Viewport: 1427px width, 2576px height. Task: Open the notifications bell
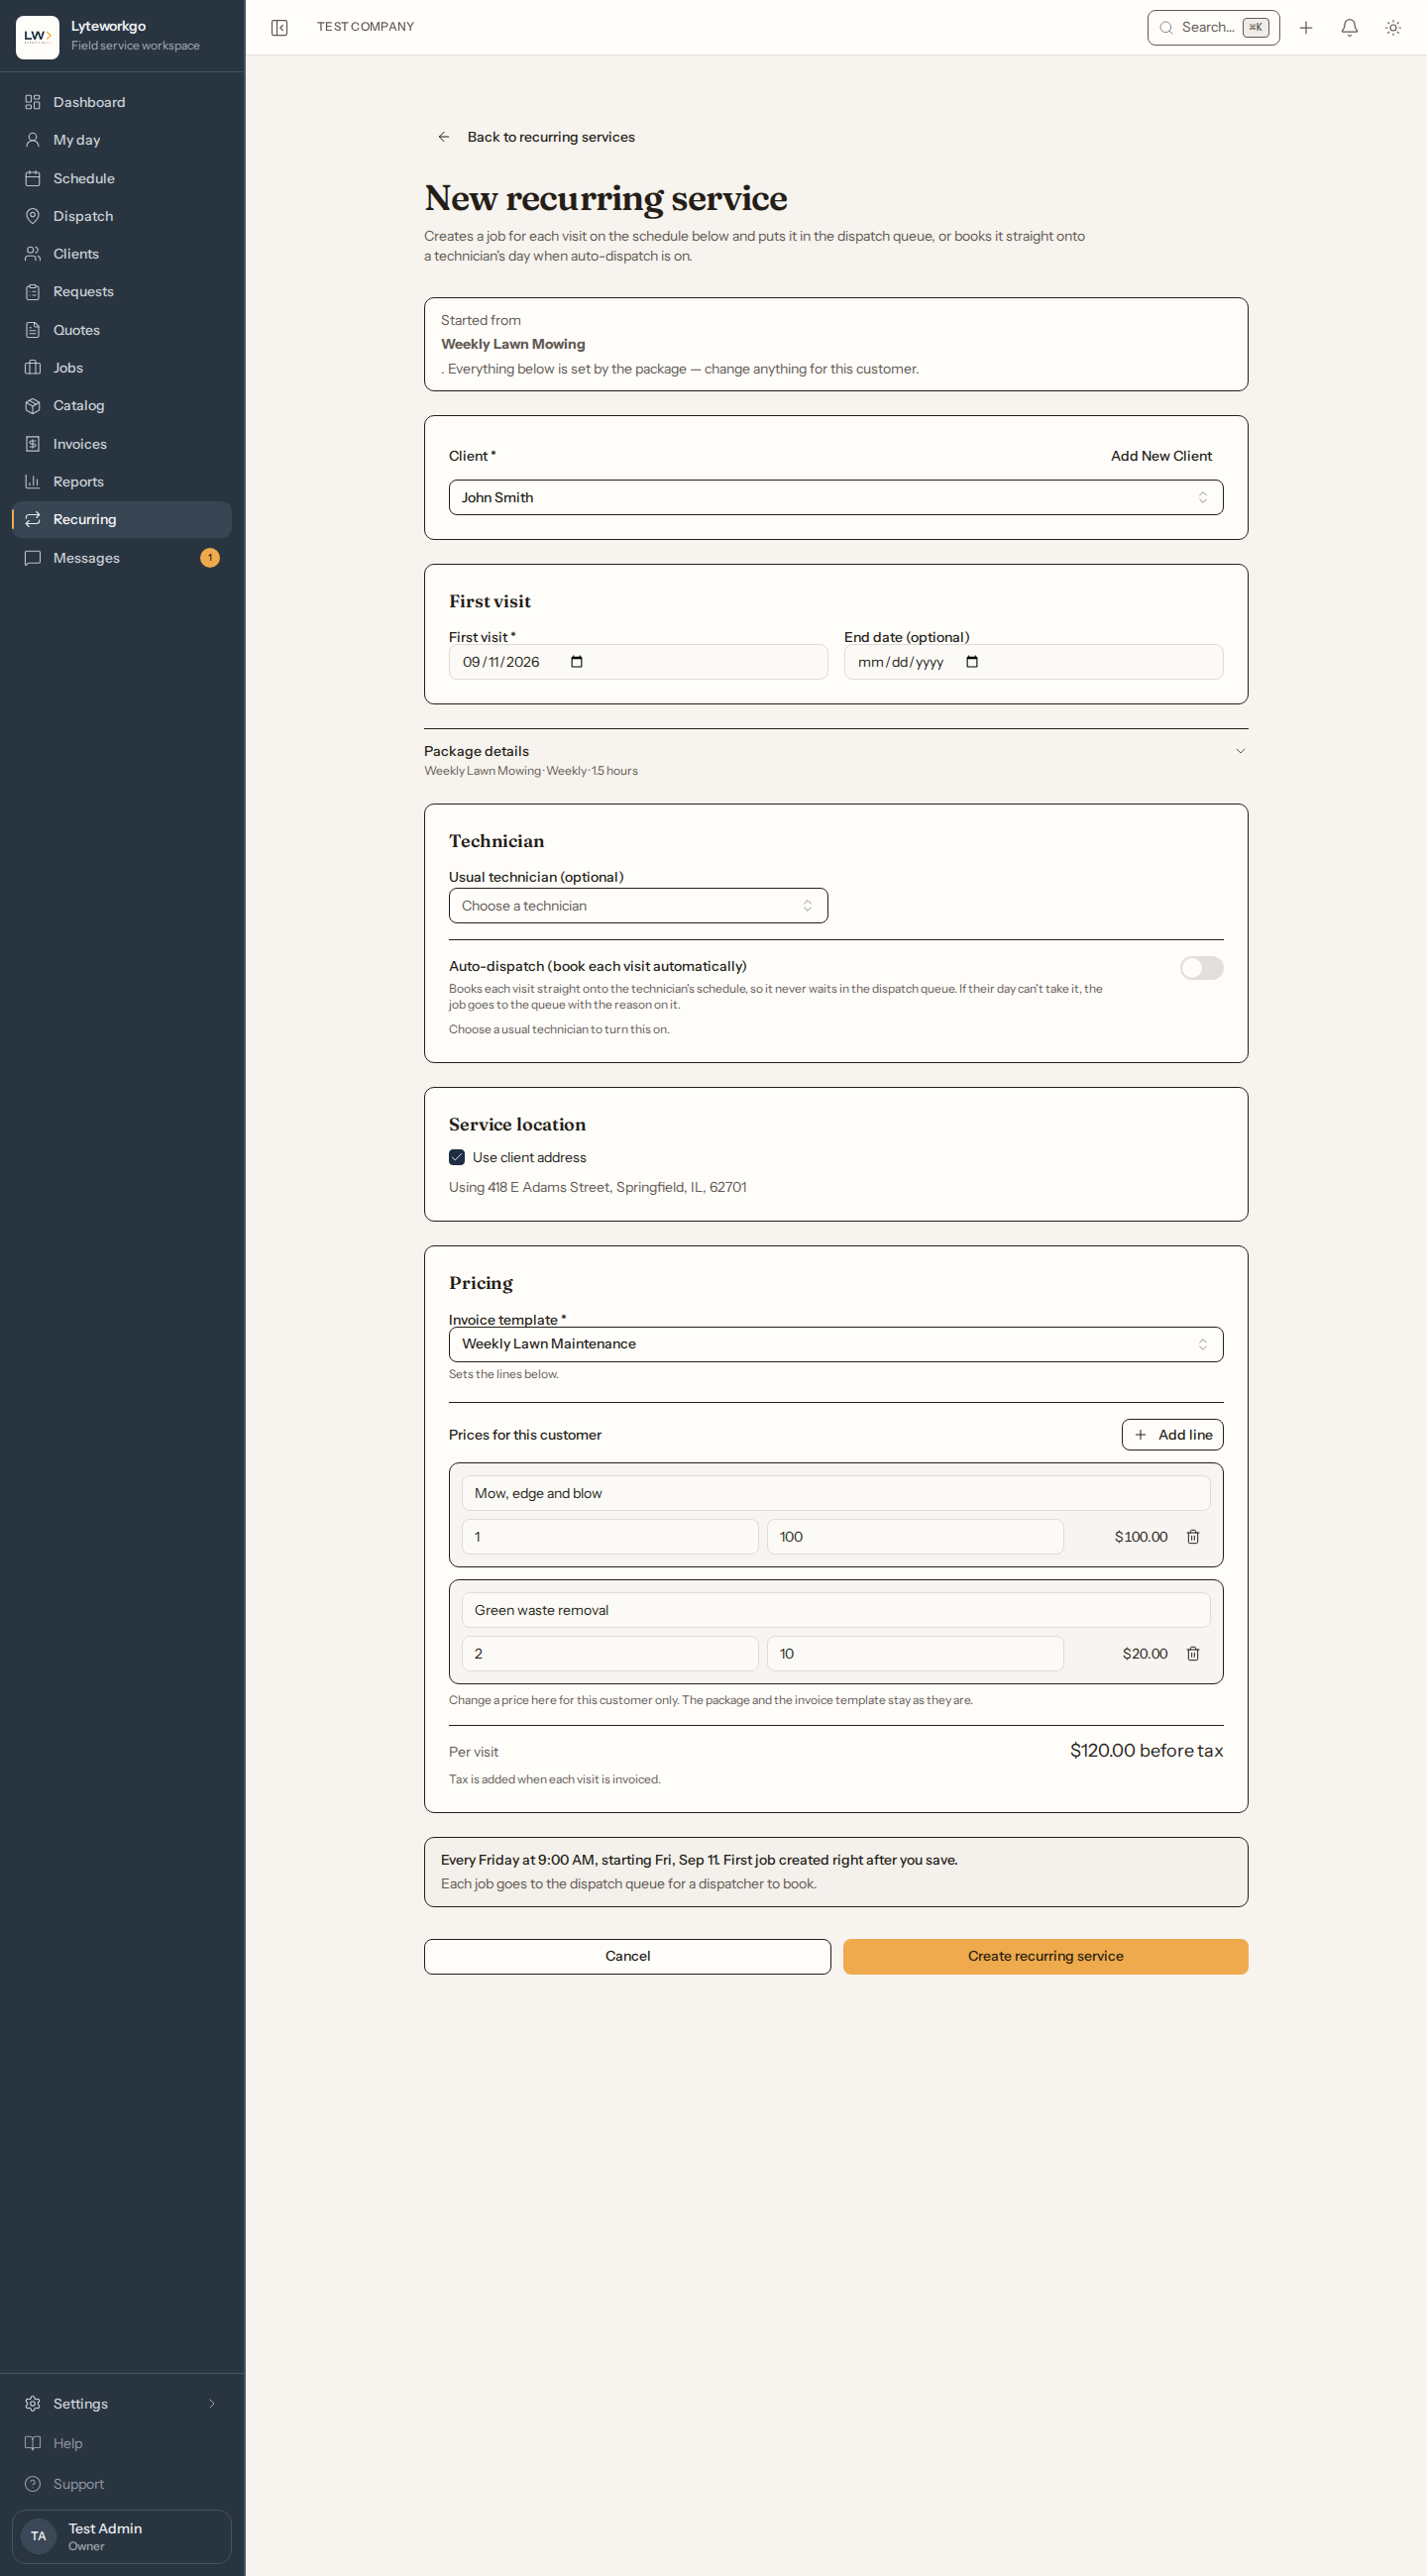click(1349, 28)
